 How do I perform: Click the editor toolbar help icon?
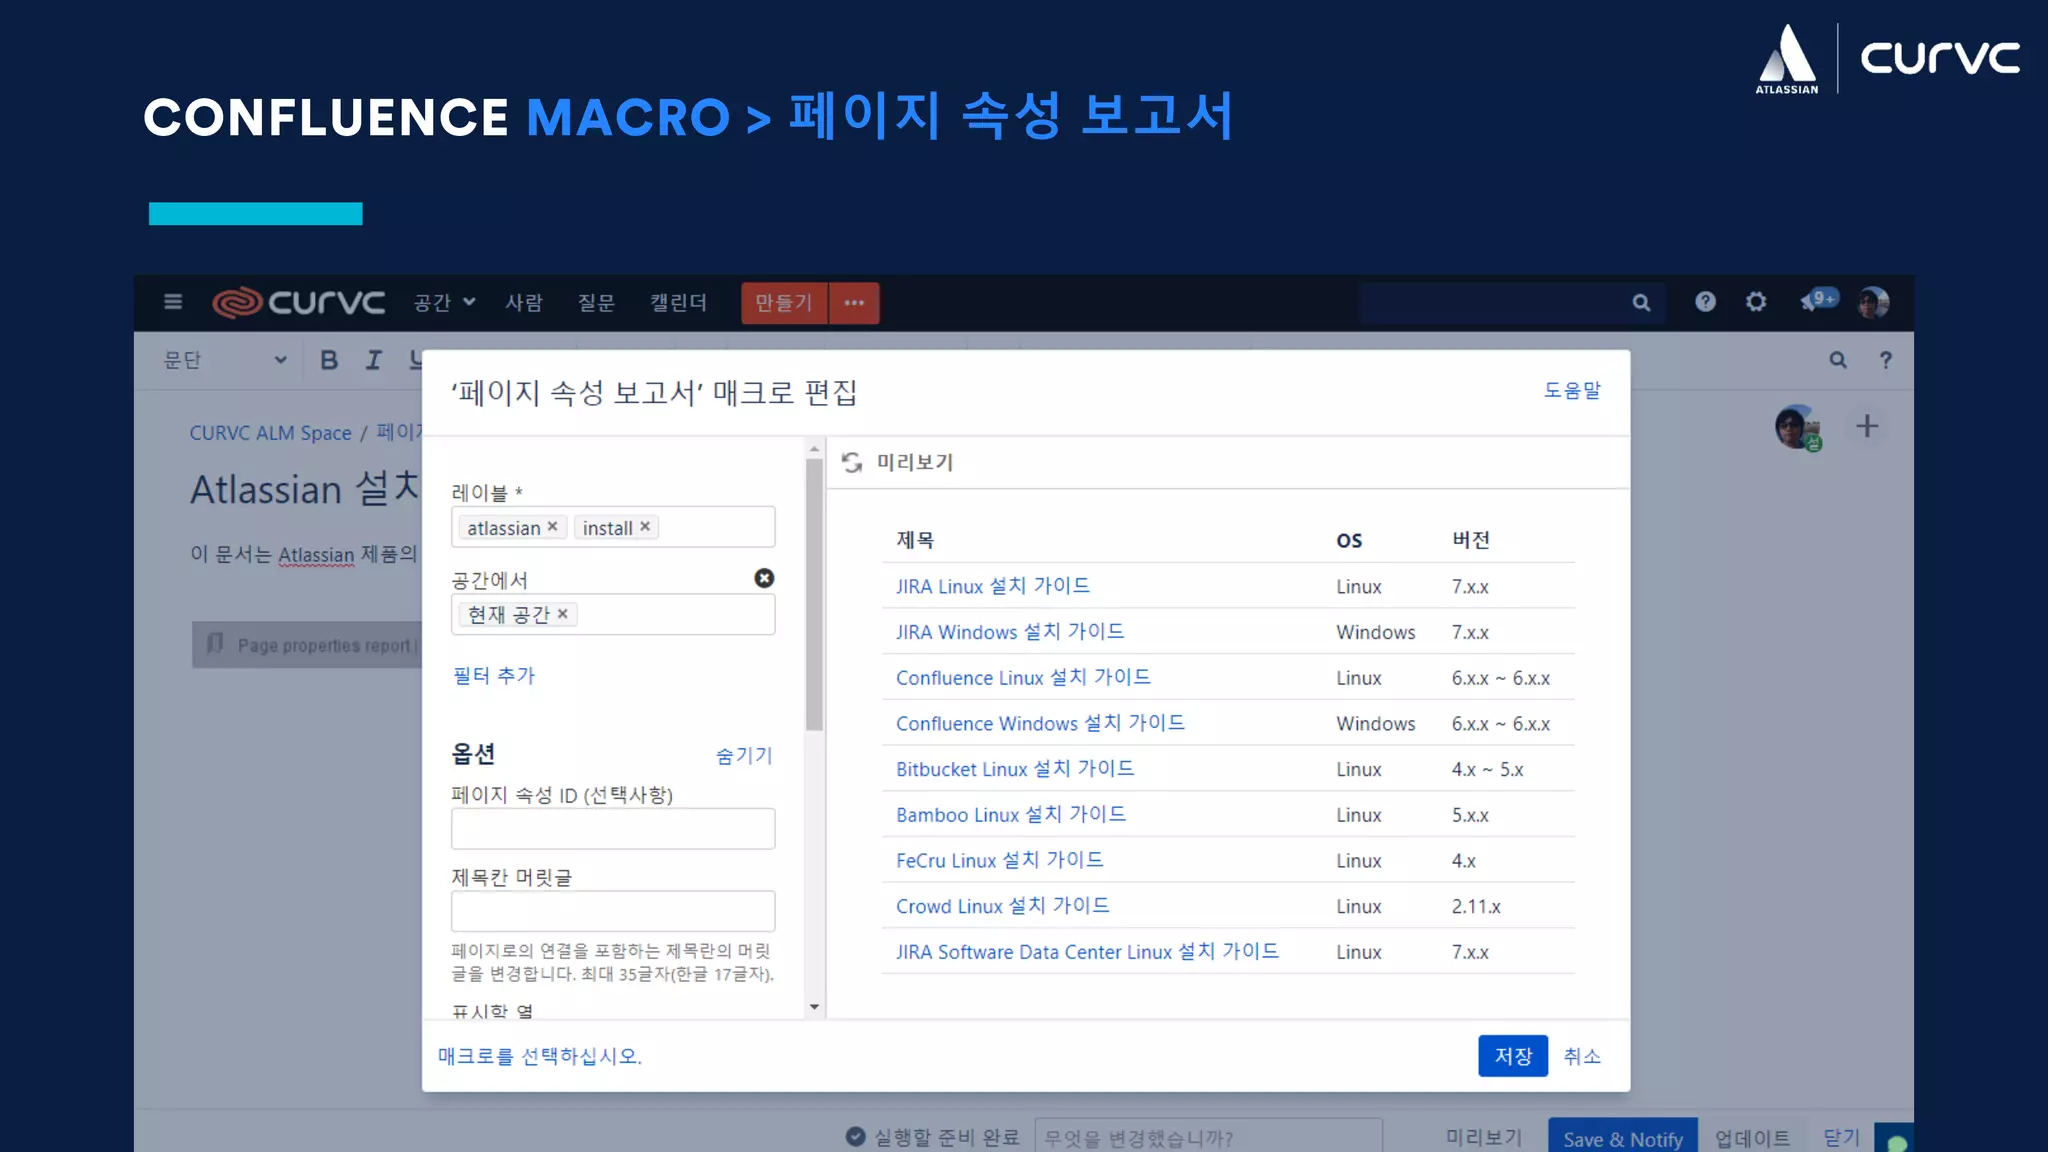click(1885, 360)
